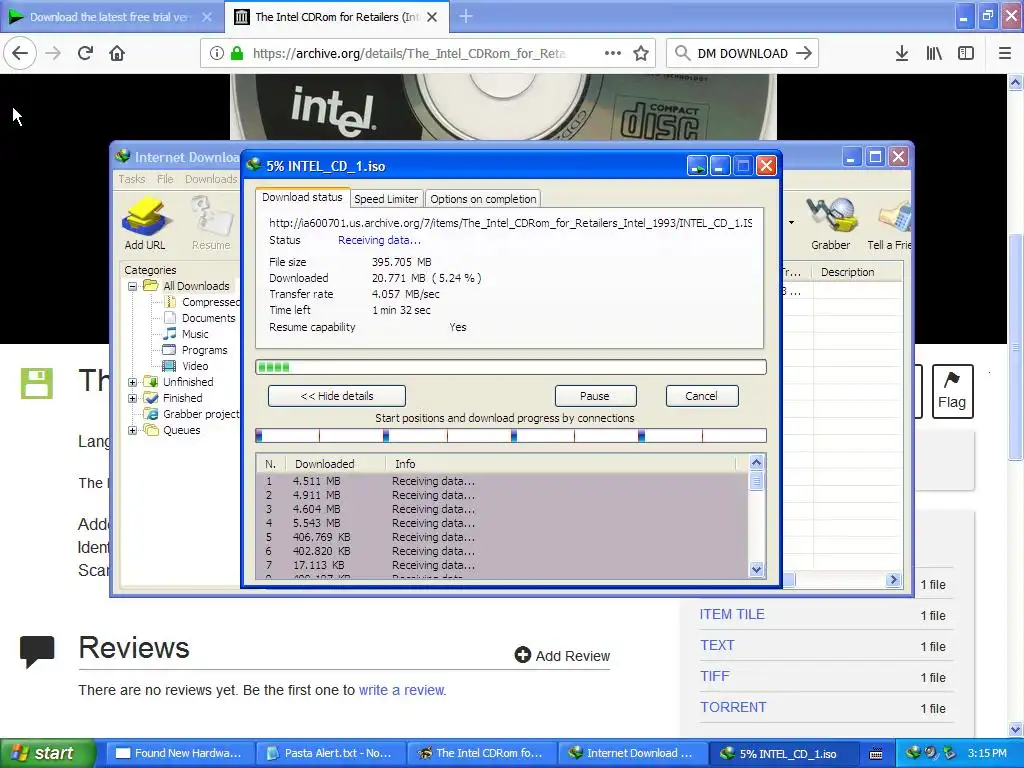
Task: Click the Add Review plus icon
Action: tap(522, 655)
